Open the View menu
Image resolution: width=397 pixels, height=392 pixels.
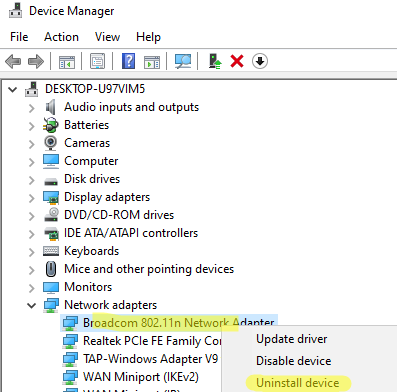107,37
